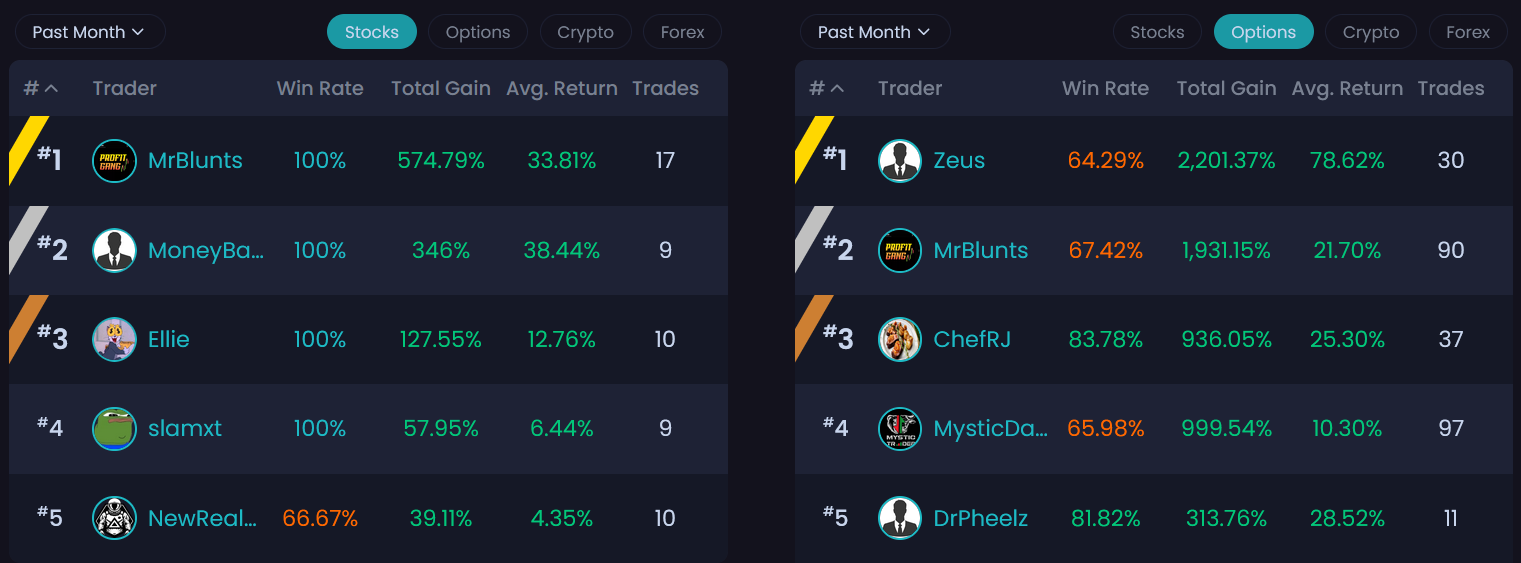Click ChefRJ's food avatar
The image size is (1521, 563).
click(899, 340)
